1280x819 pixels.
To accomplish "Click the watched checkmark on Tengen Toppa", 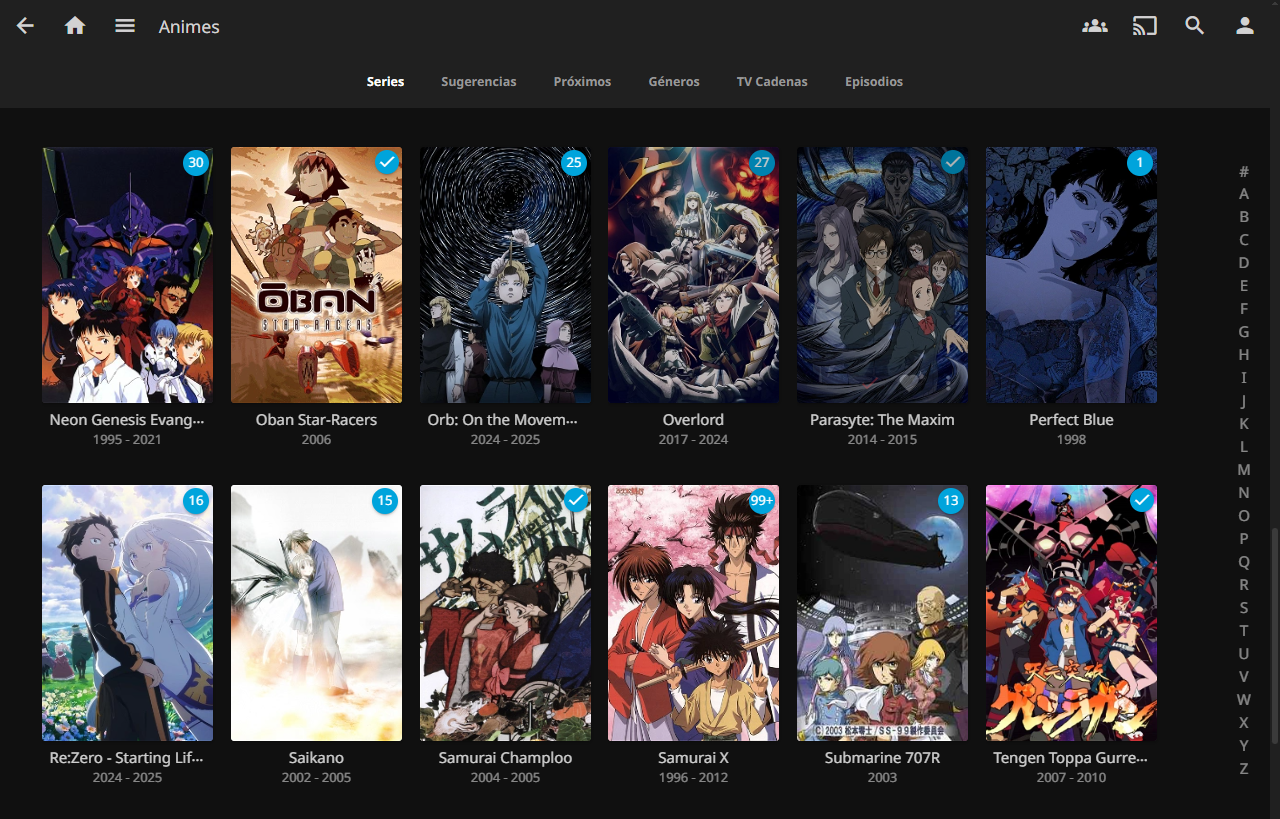I will [1140, 500].
